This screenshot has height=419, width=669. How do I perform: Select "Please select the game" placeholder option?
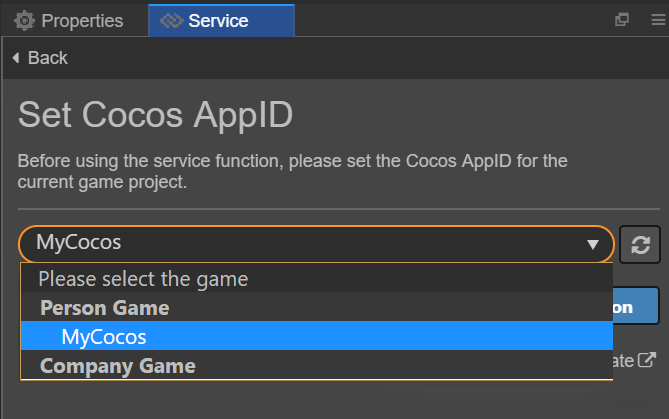click(x=143, y=278)
